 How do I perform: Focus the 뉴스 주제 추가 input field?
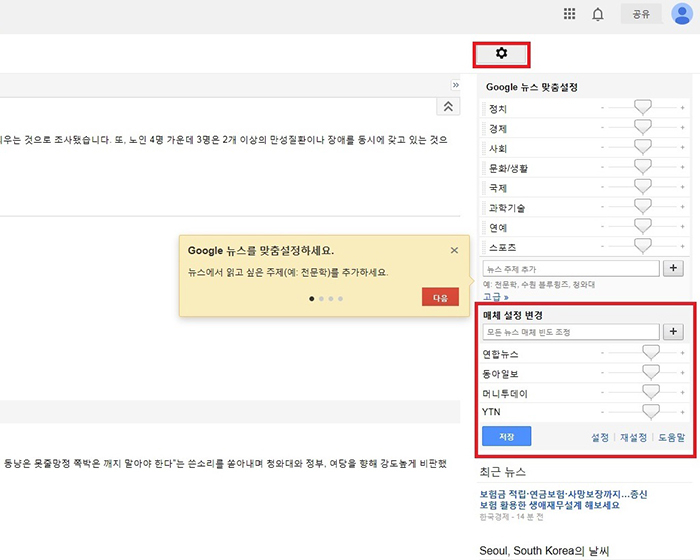click(570, 268)
